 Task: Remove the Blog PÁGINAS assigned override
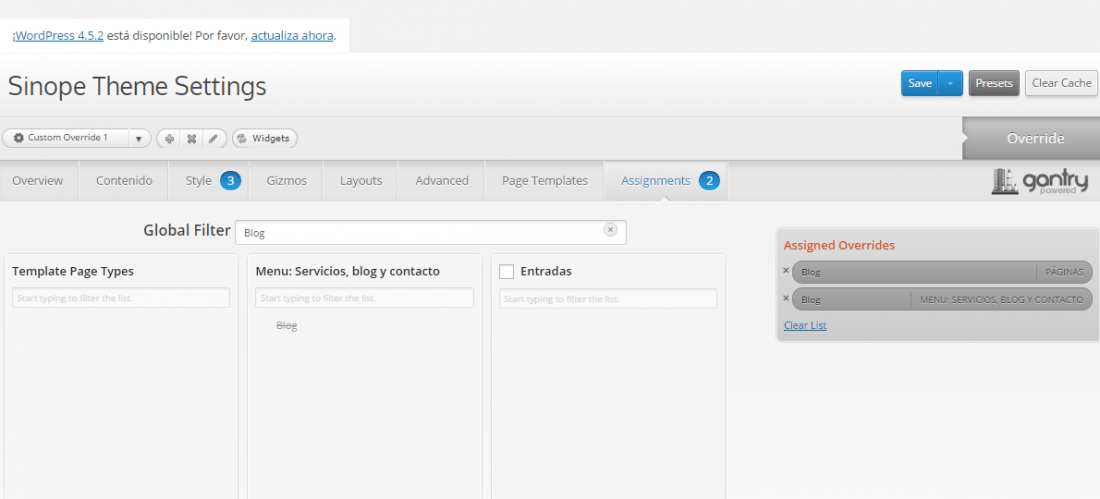[x=786, y=270]
